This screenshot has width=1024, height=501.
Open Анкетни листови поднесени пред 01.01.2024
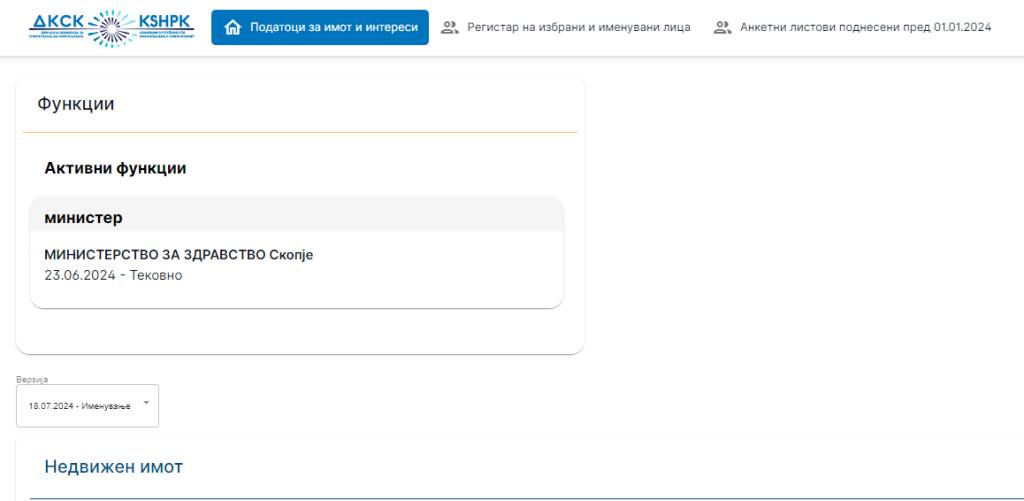click(865, 28)
